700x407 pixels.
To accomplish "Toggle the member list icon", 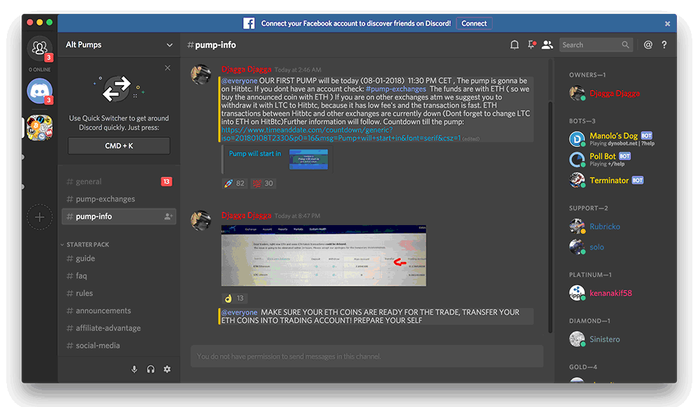I will (547, 45).
